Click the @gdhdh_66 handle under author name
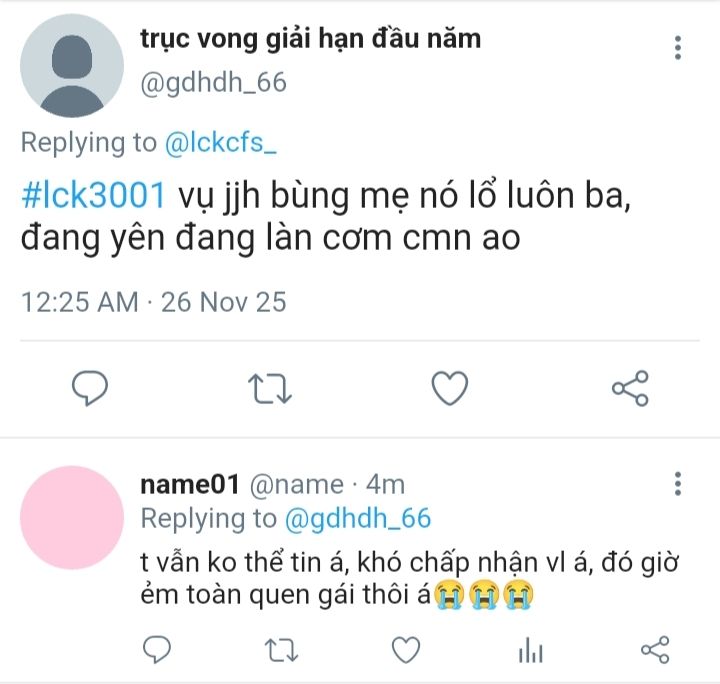This screenshot has height=684, width=720. pyautogui.click(x=213, y=83)
